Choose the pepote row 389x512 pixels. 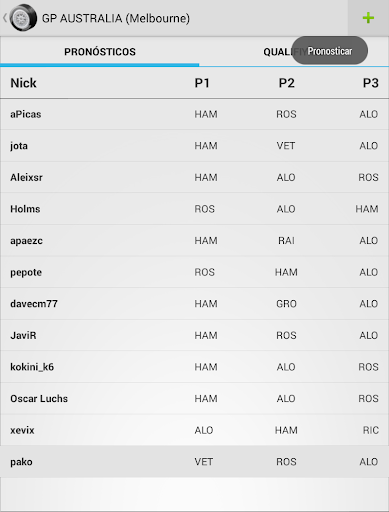[x=194, y=272]
